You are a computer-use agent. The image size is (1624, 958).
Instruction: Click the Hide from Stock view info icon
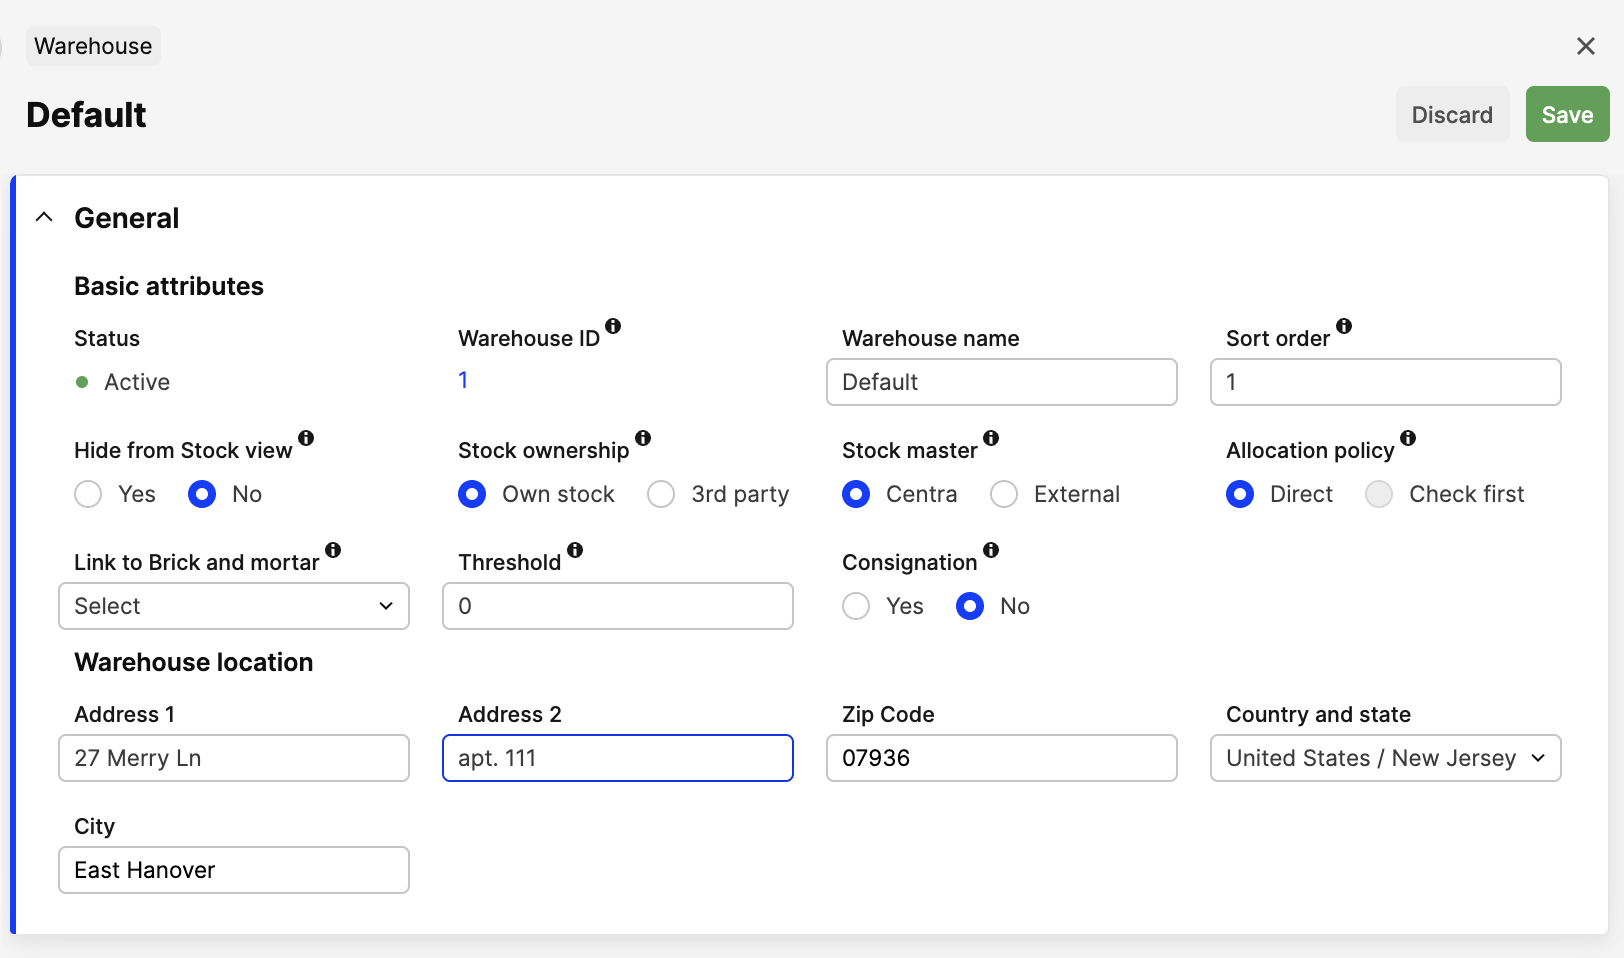[307, 439]
